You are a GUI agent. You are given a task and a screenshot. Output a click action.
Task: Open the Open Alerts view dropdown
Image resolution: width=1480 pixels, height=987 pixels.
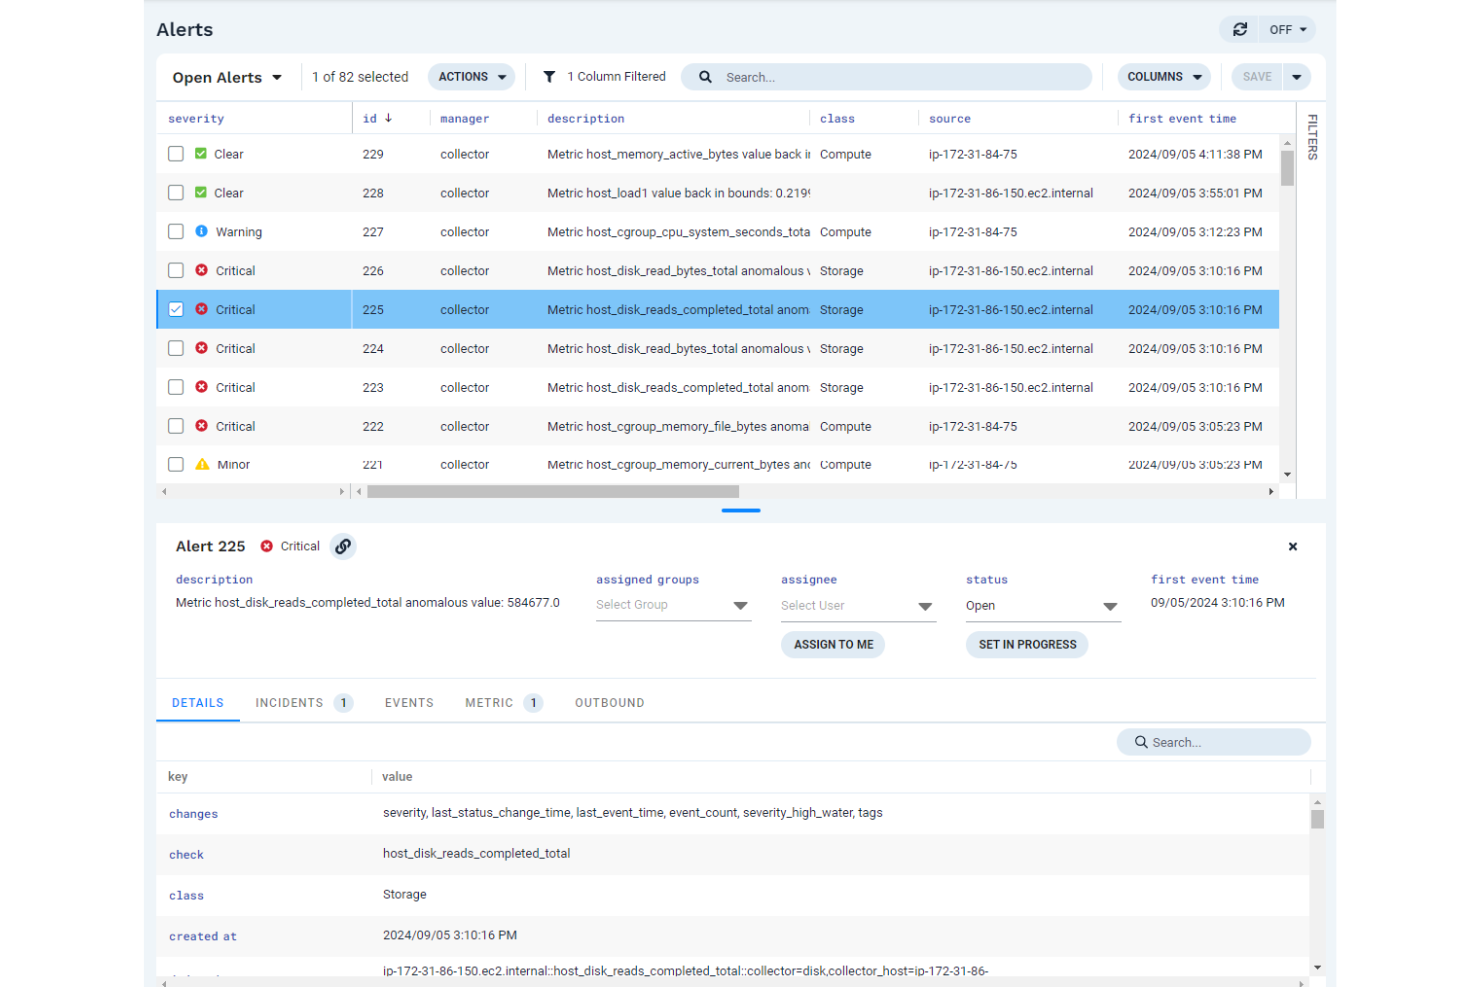226,76
